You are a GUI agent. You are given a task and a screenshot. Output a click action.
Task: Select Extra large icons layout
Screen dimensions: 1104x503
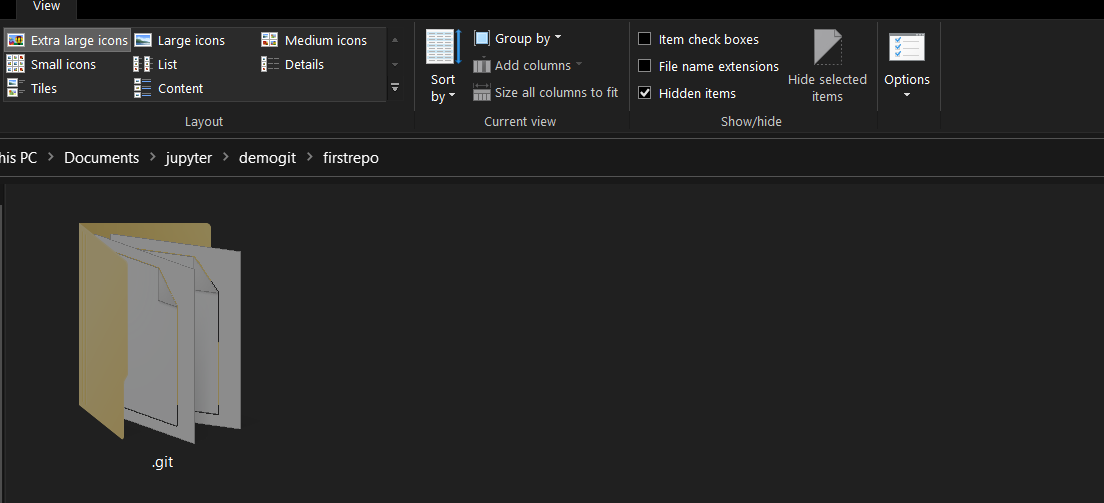(x=68, y=40)
